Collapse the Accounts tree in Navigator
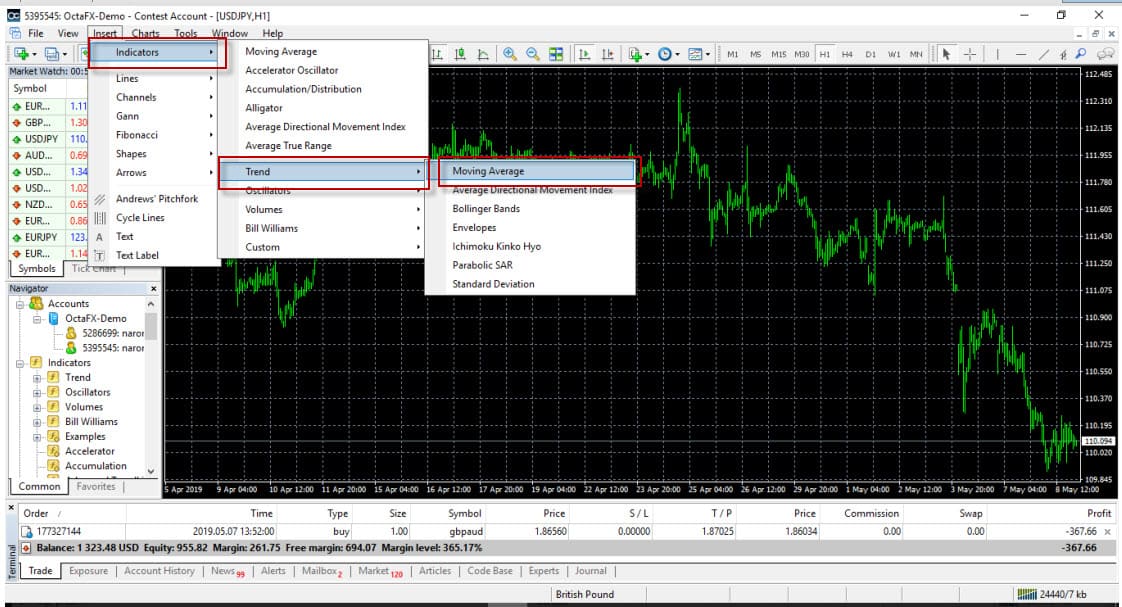The width and height of the screenshot is (1122, 607). (21, 304)
